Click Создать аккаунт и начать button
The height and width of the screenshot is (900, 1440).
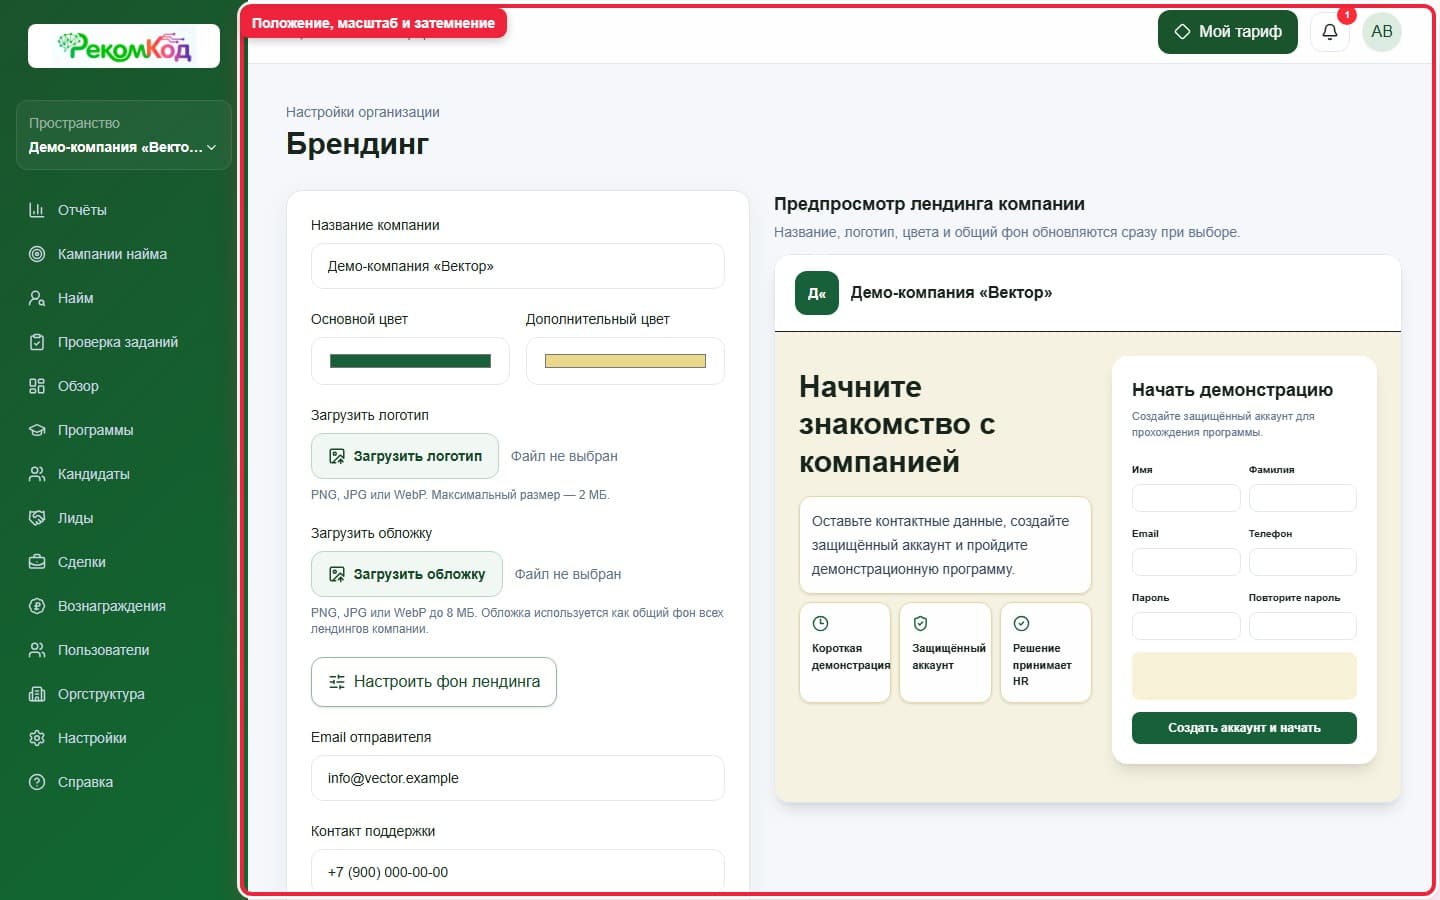pos(1244,728)
